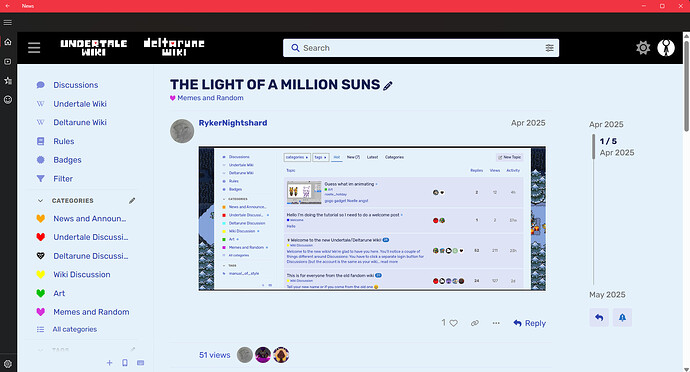The height and width of the screenshot is (372, 690).
Task: Click the grey avatar next to views
Action: [245, 355]
